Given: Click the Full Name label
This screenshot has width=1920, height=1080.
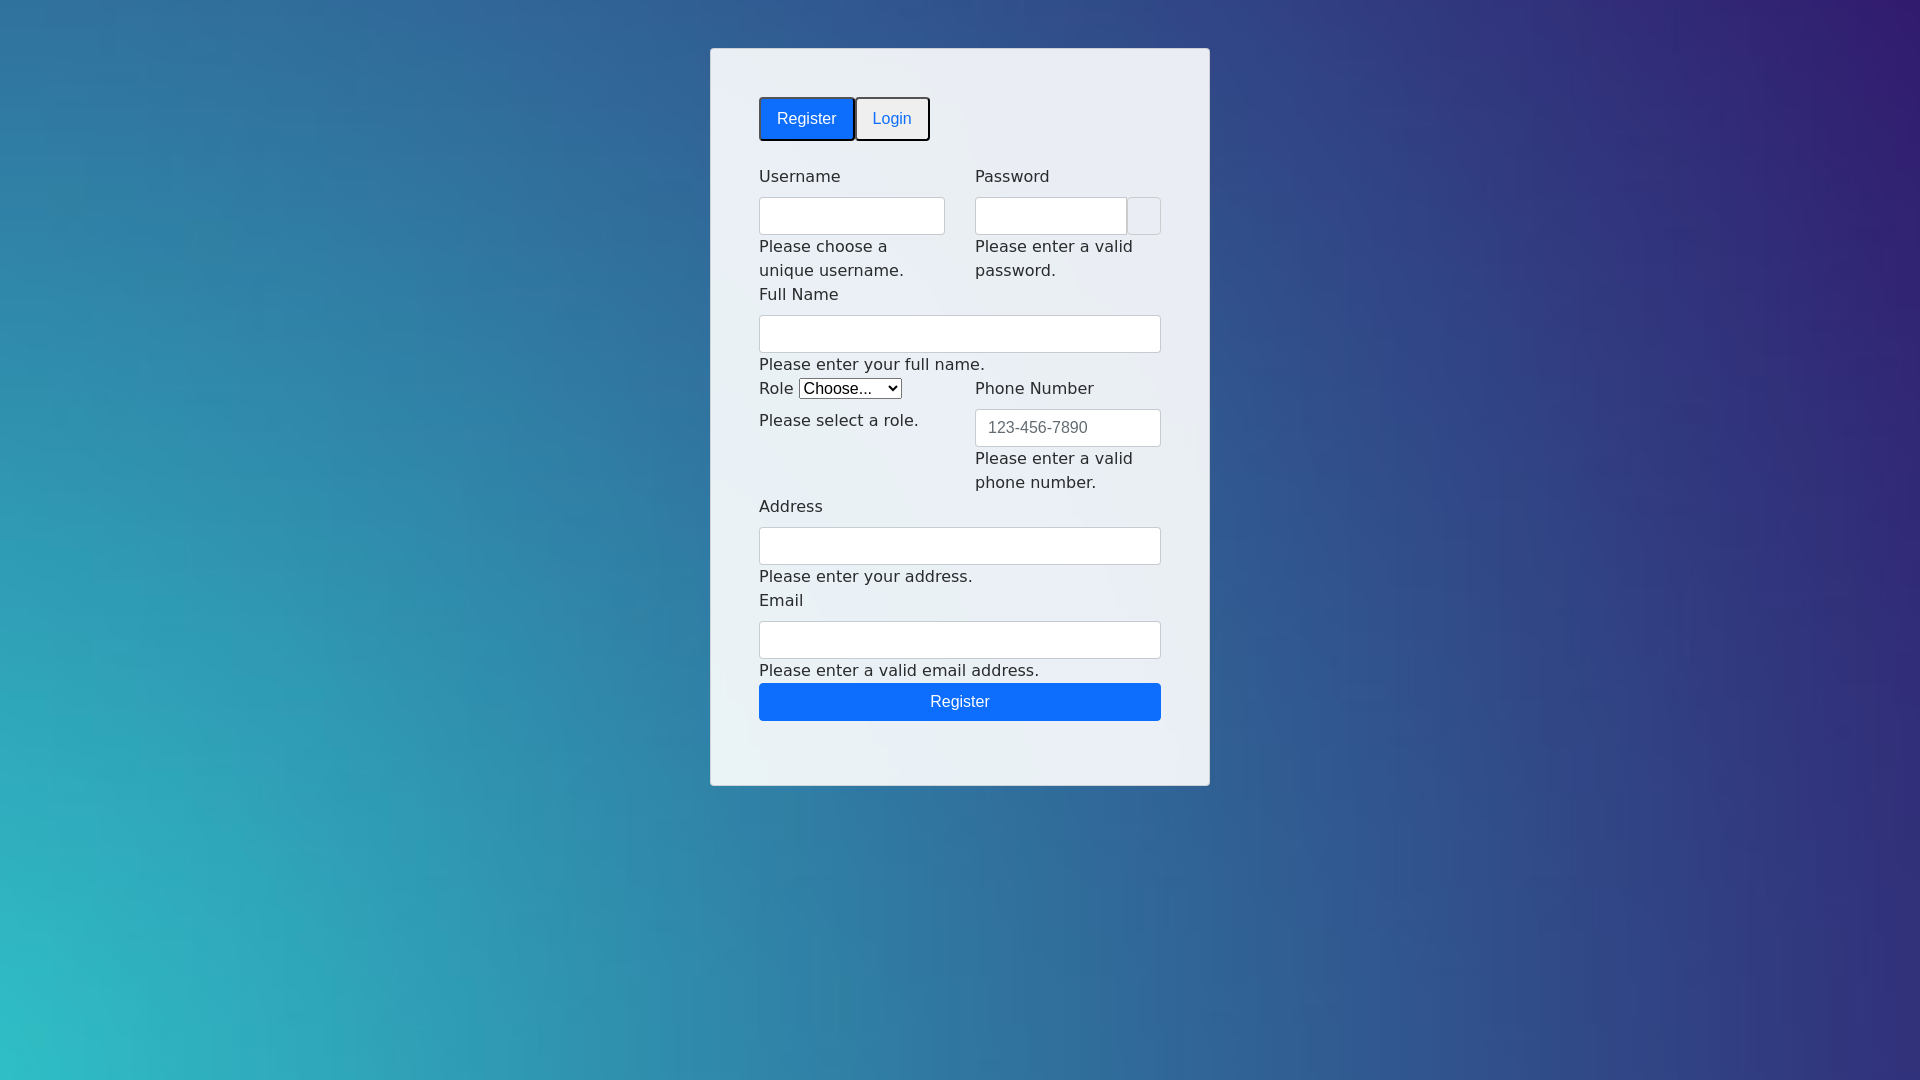Looking at the screenshot, I should (798, 295).
